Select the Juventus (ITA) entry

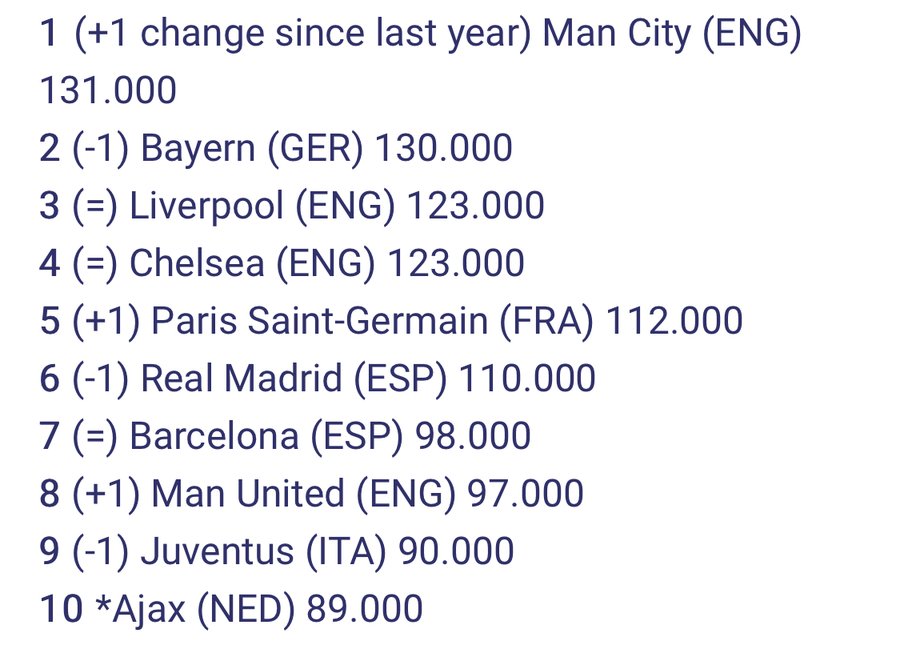(x=263, y=550)
